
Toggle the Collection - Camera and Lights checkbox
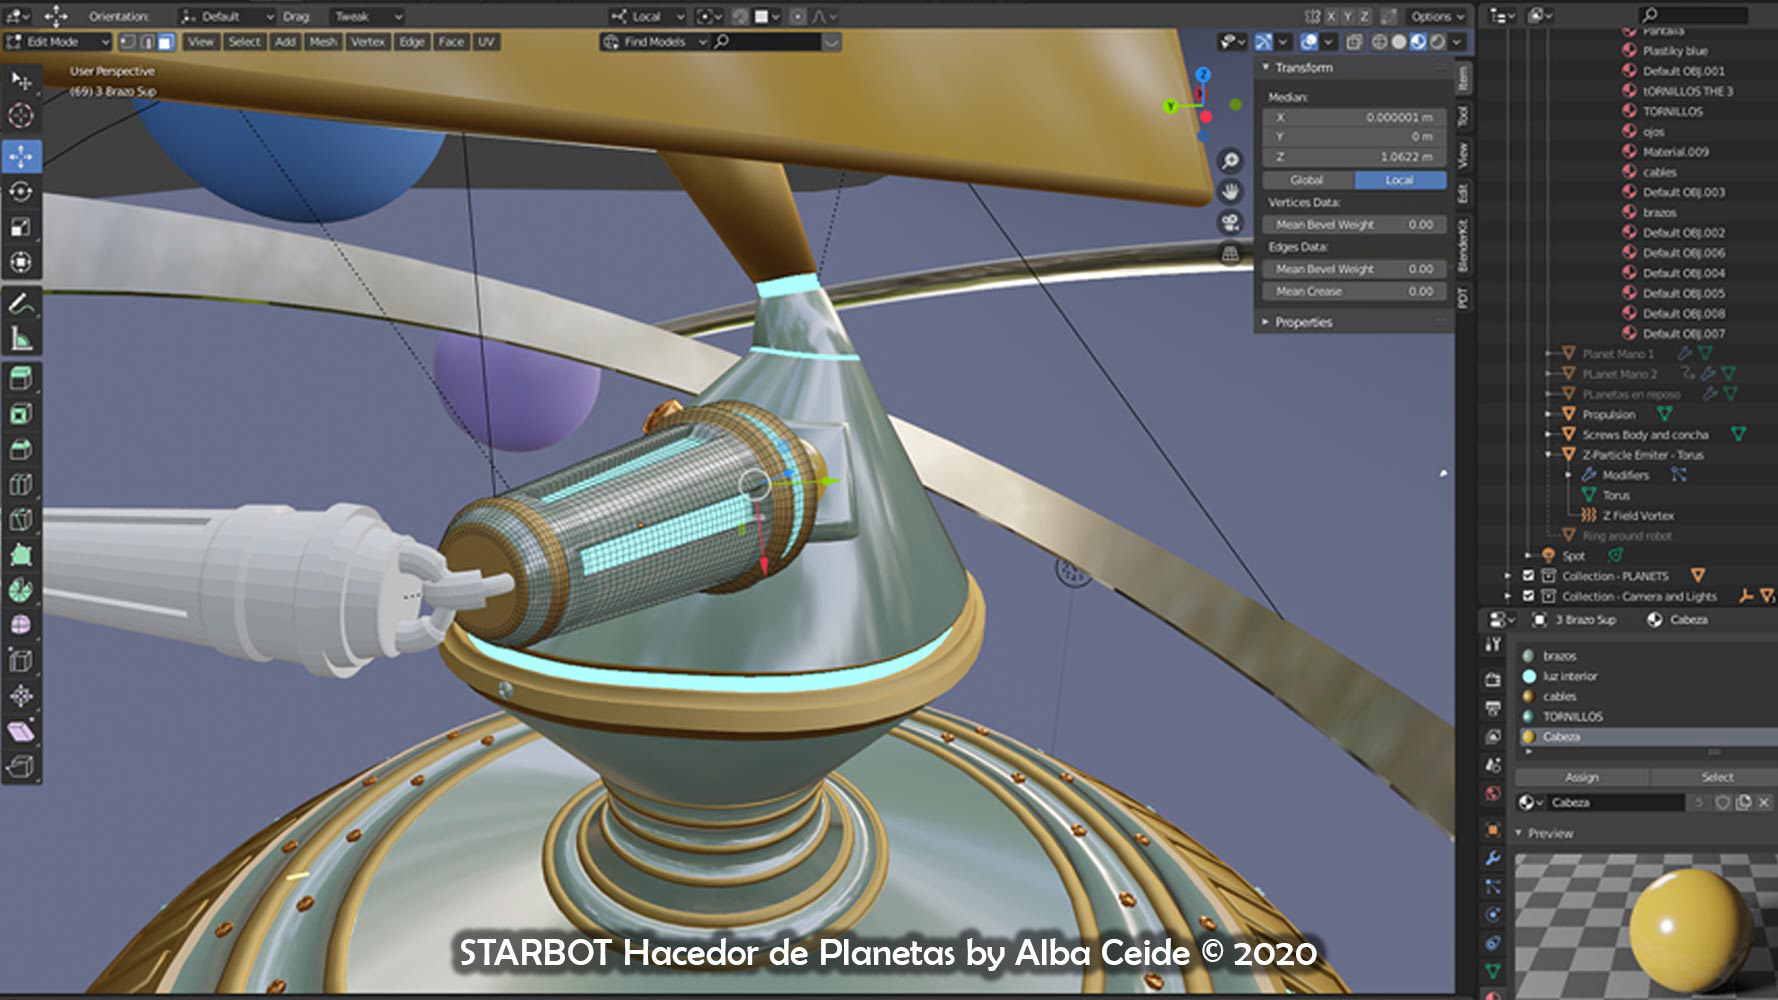1528,596
